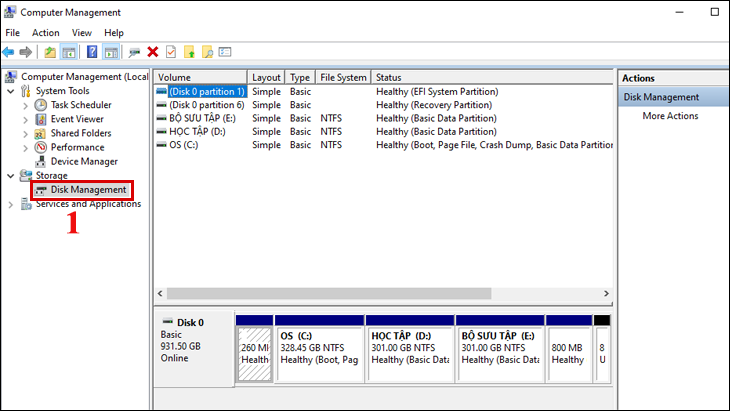
Task: Click the yellow folder with green arrow icon
Action: (x=189, y=52)
